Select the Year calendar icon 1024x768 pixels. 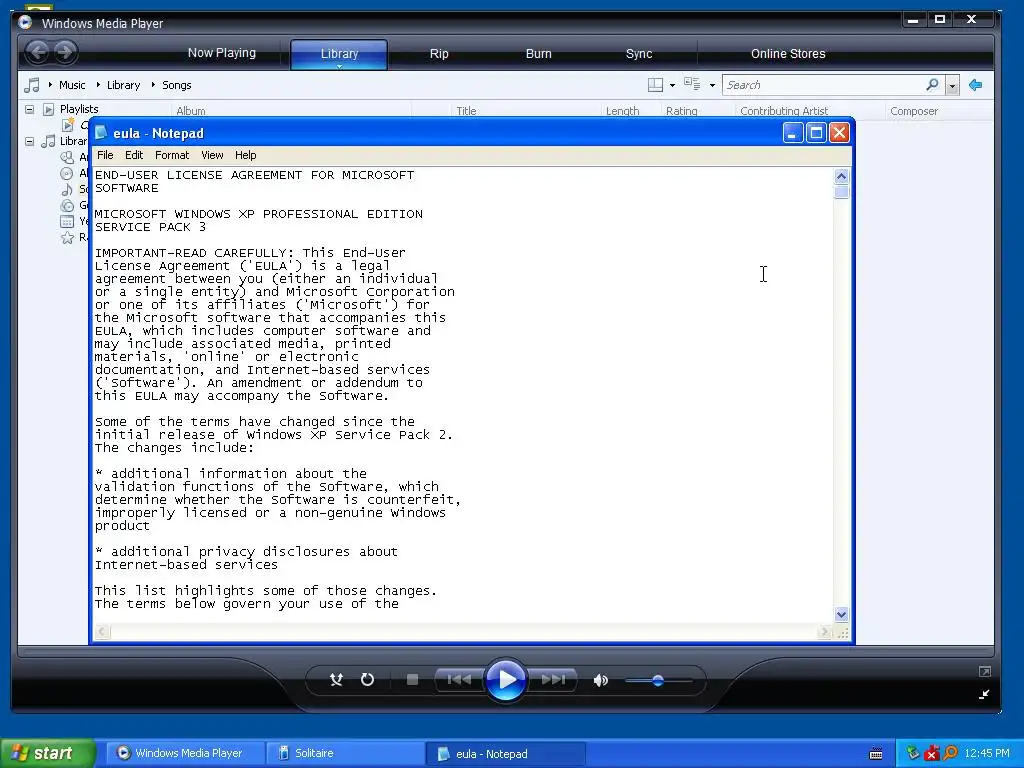click(x=67, y=221)
